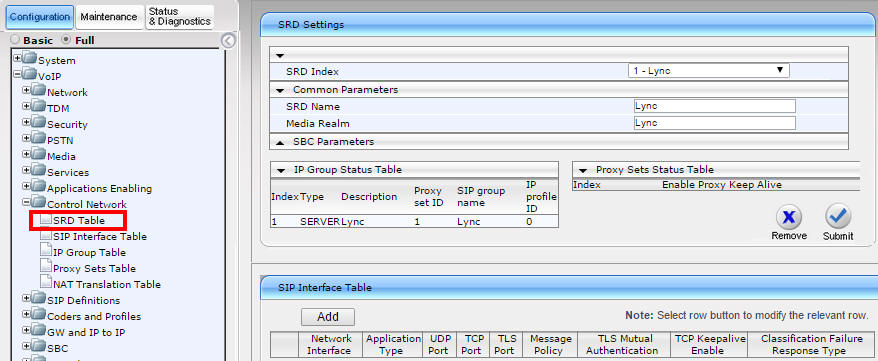This screenshot has width=878, height=361.
Task: Click the Add button
Action: pos(328,317)
